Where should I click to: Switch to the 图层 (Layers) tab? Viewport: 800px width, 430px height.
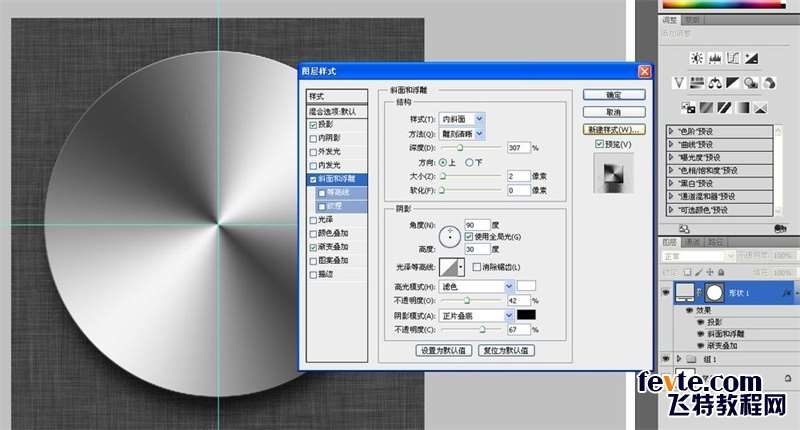point(670,242)
